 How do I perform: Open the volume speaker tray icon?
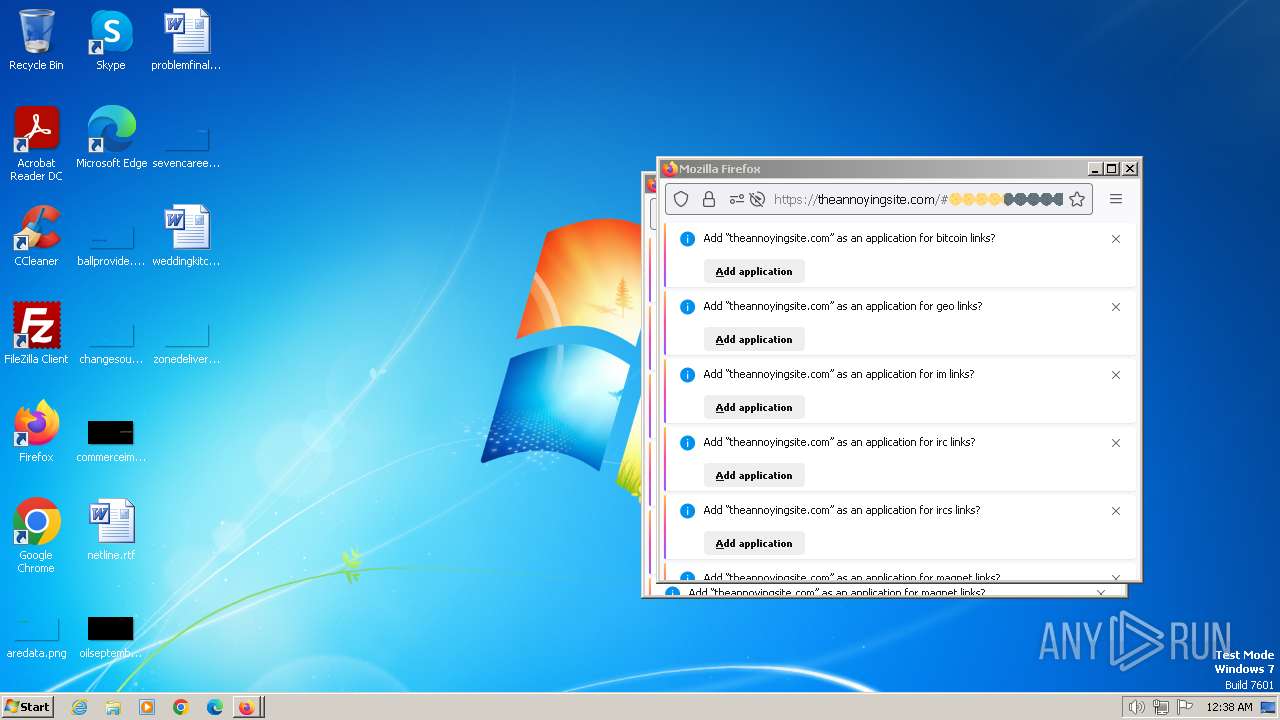(1136, 707)
